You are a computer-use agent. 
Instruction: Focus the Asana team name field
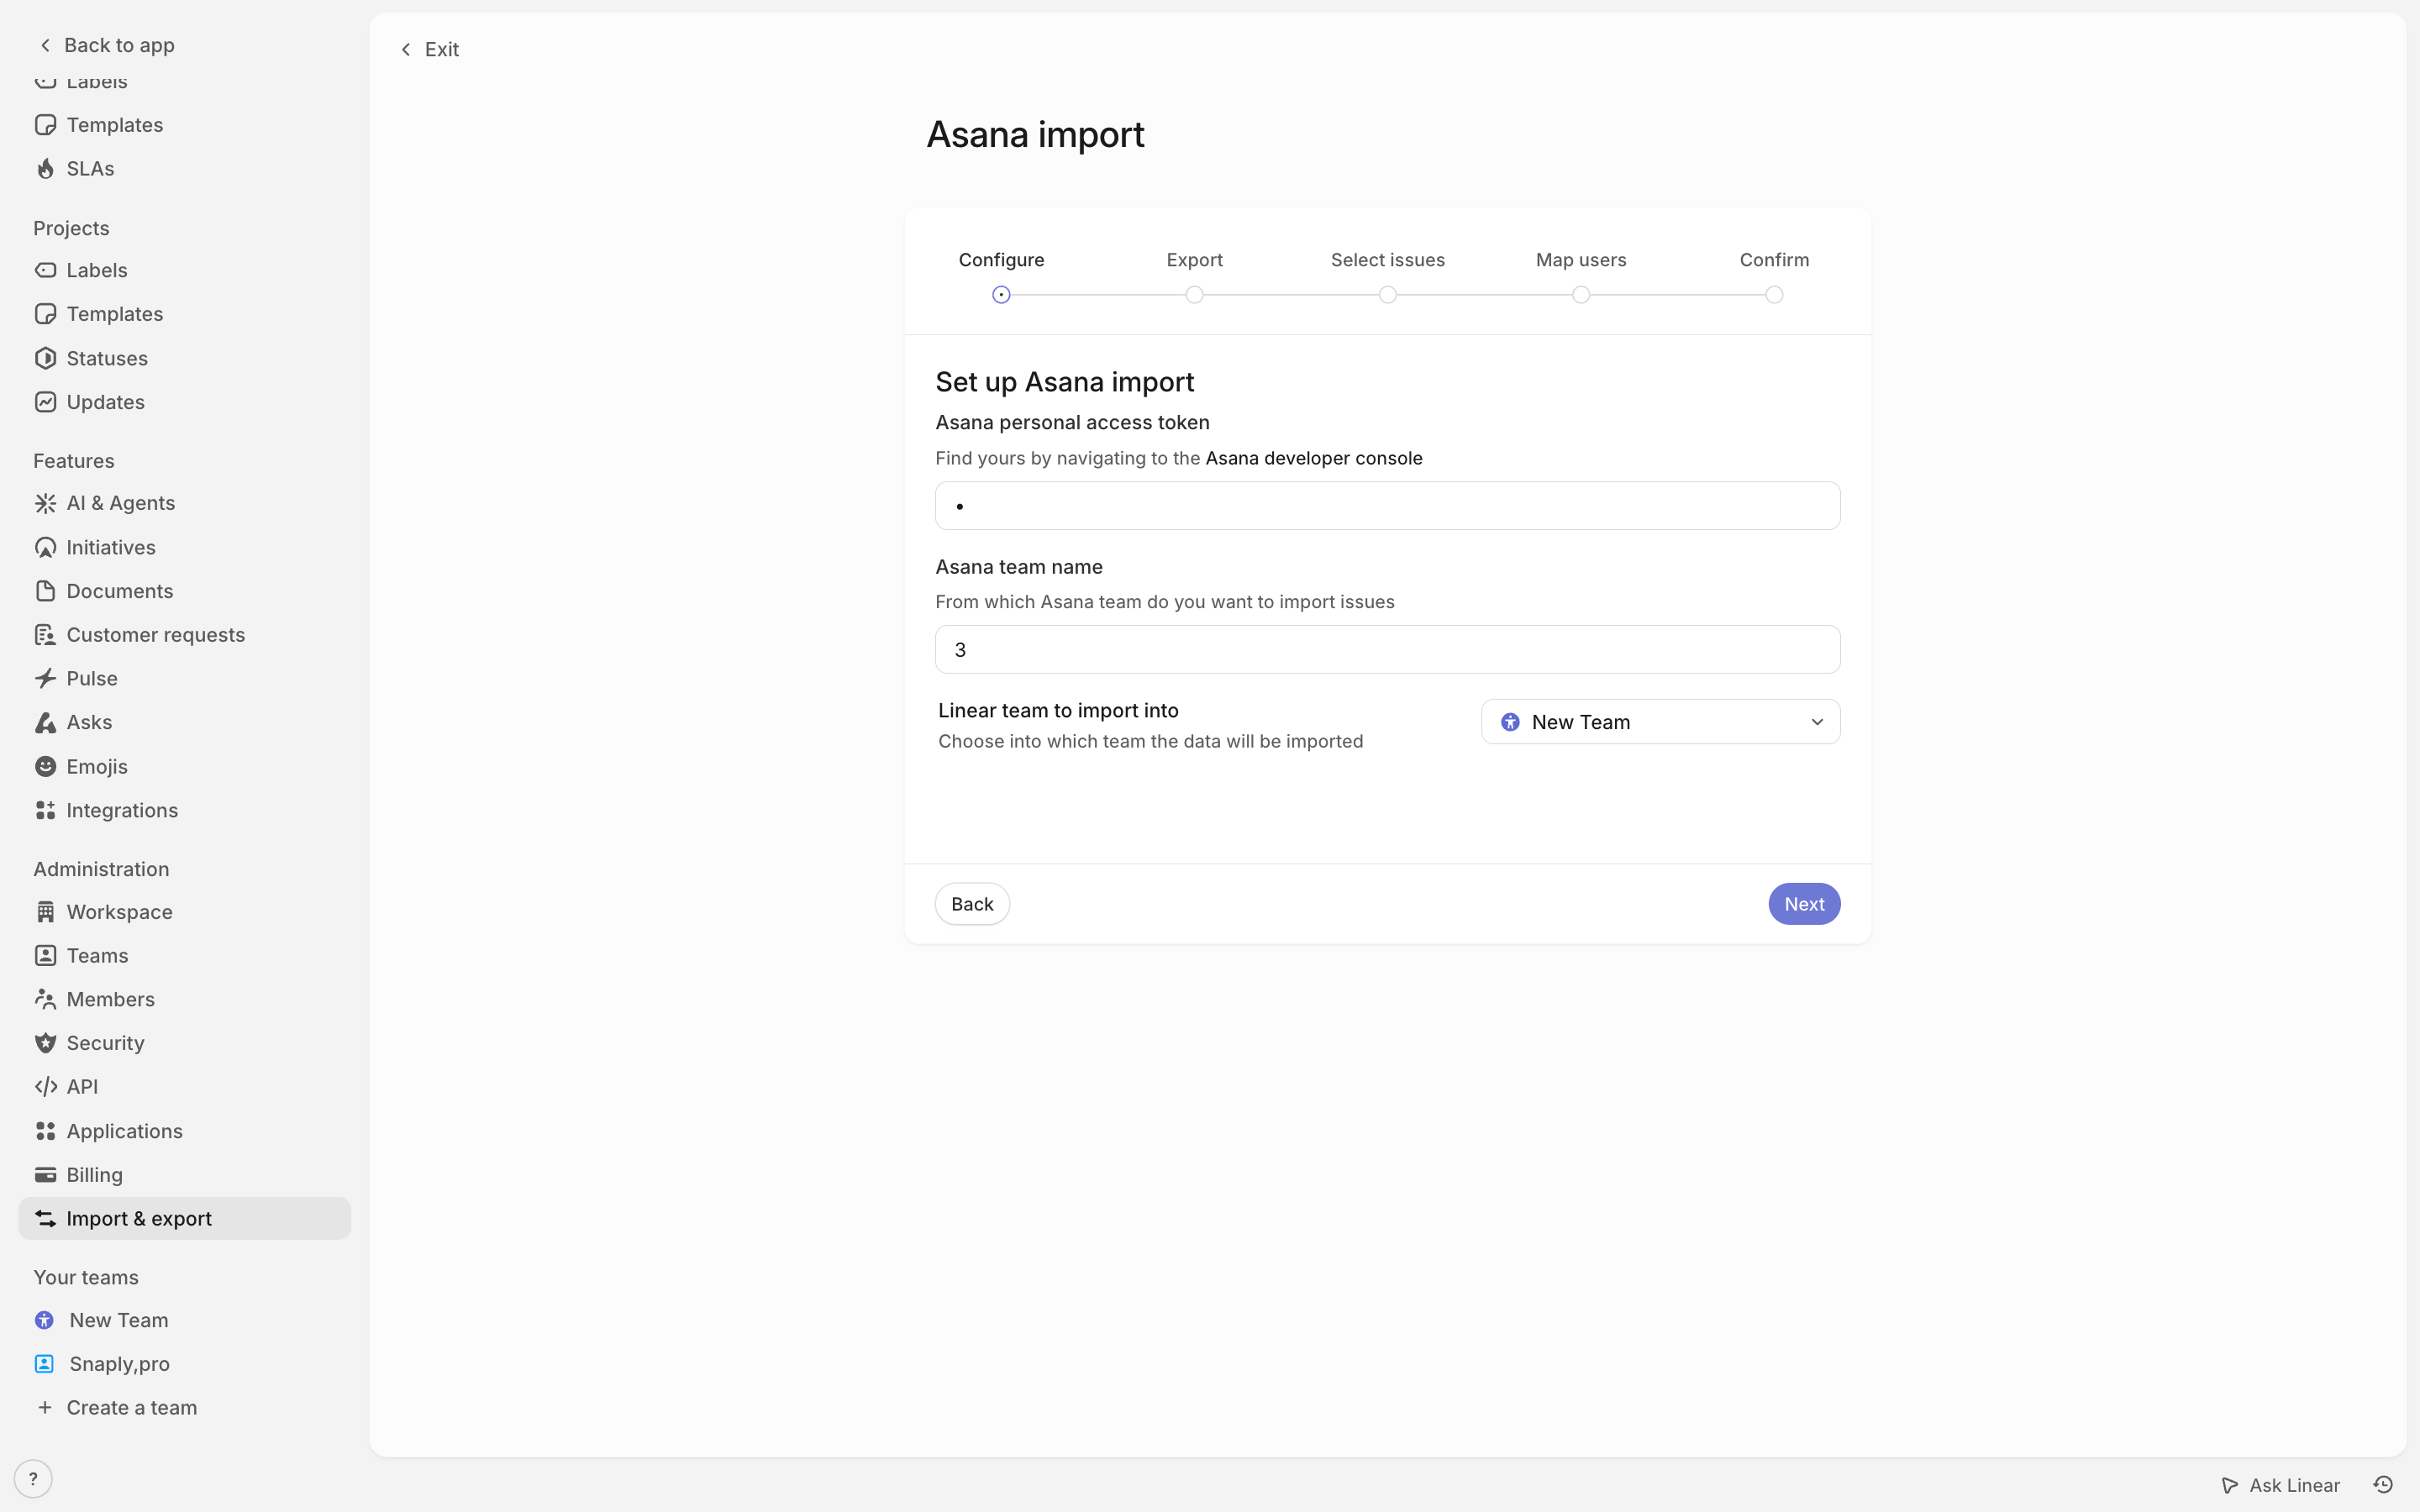(x=1387, y=650)
